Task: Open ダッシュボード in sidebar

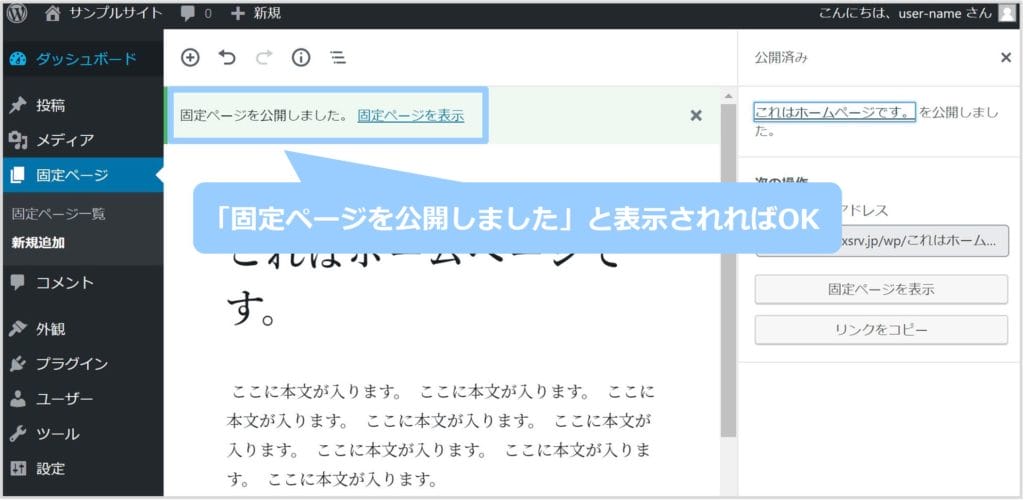Action: coord(82,59)
